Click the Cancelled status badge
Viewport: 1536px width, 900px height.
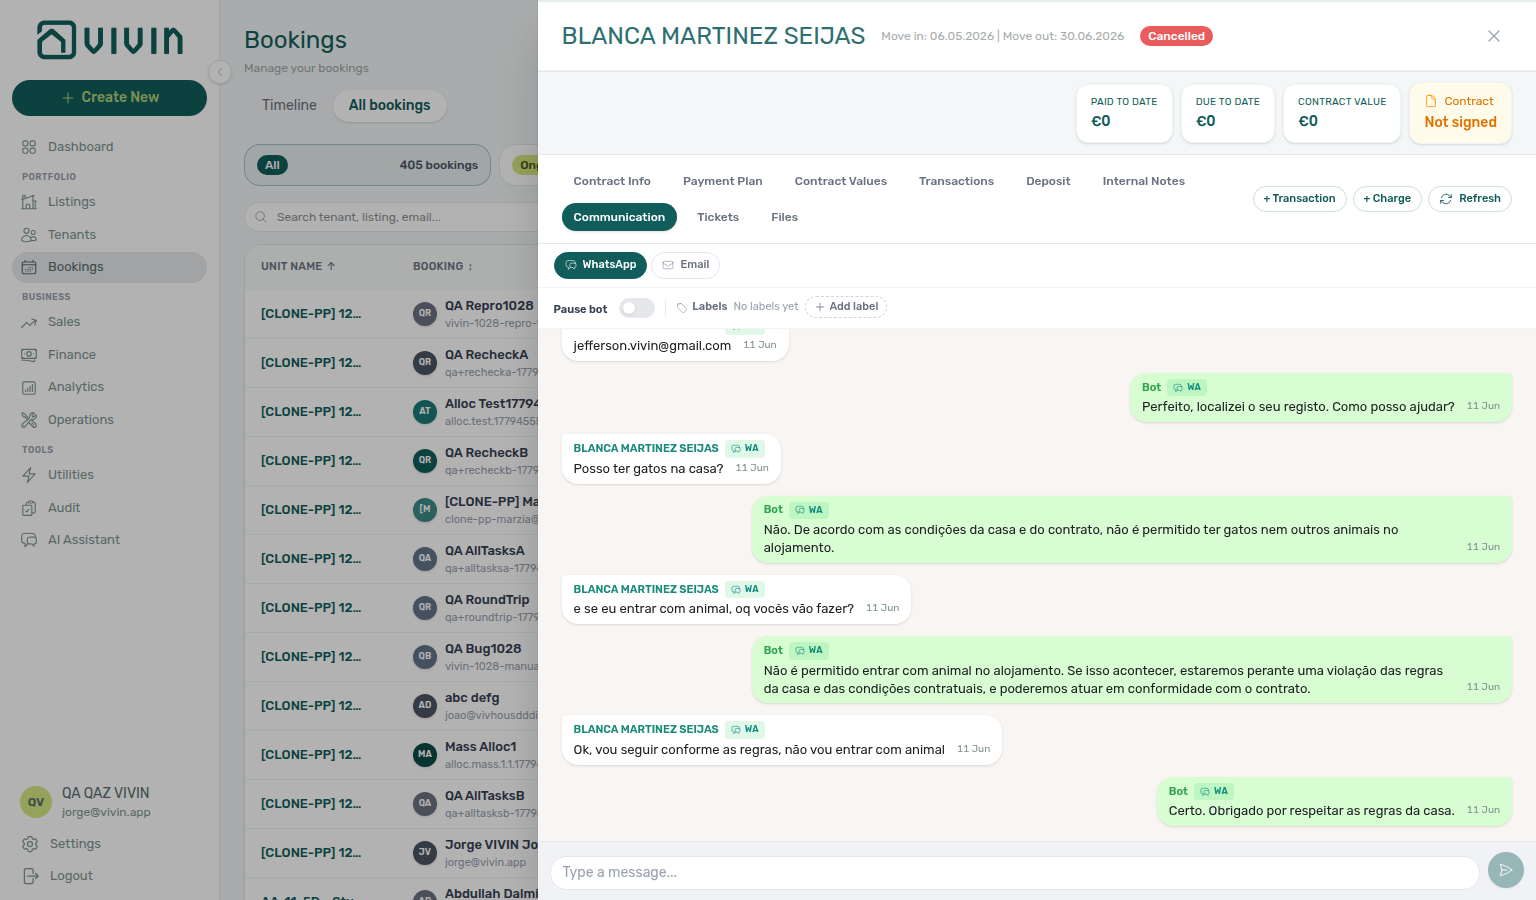click(x=1176, y=36)
